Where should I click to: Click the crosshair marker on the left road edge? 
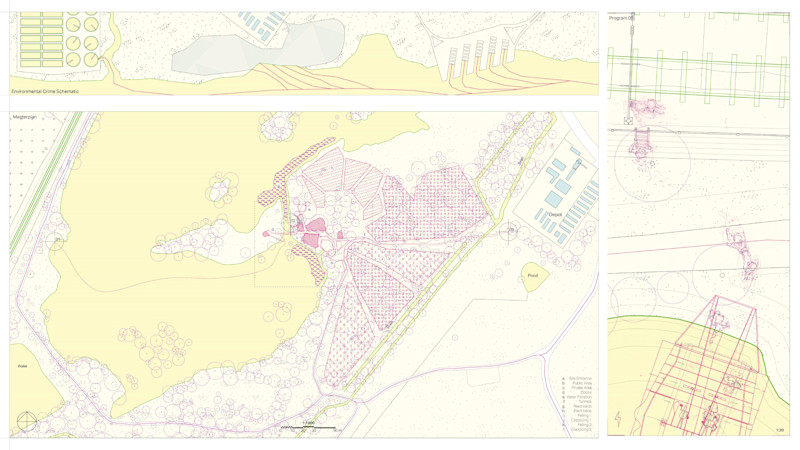coord(55,242)
